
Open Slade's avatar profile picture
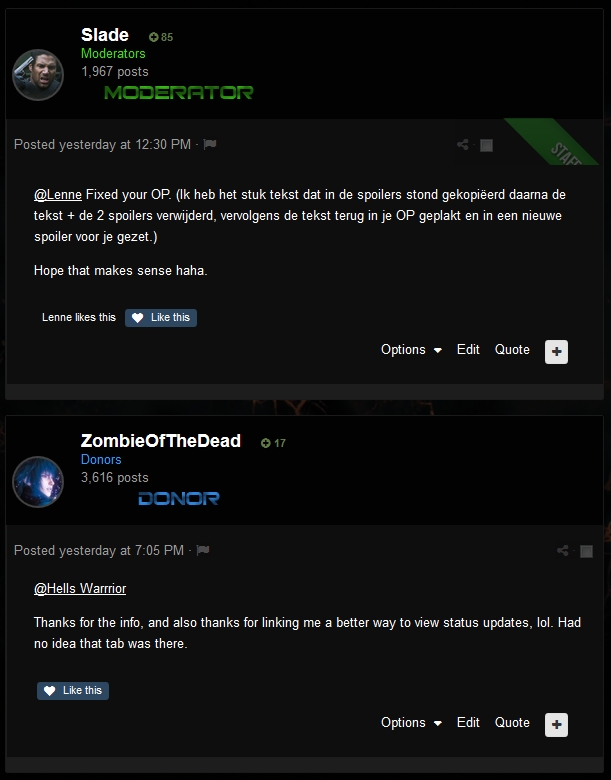pos(38,75)
